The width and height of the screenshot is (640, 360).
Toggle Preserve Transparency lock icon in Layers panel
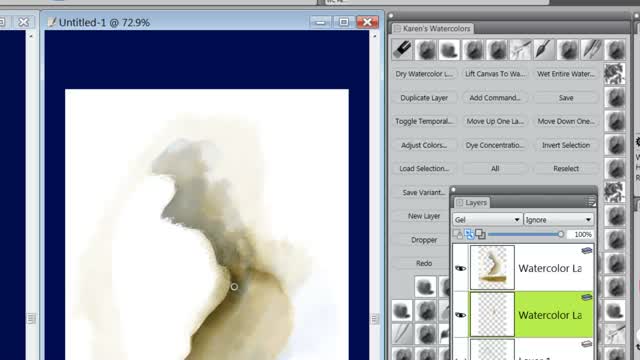click(x=458, y=234)
